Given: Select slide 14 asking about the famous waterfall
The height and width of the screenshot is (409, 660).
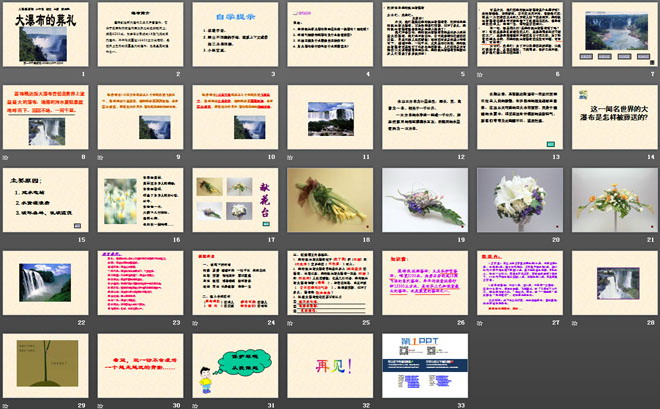Looking at the screenshot, I should coord(611,119).
